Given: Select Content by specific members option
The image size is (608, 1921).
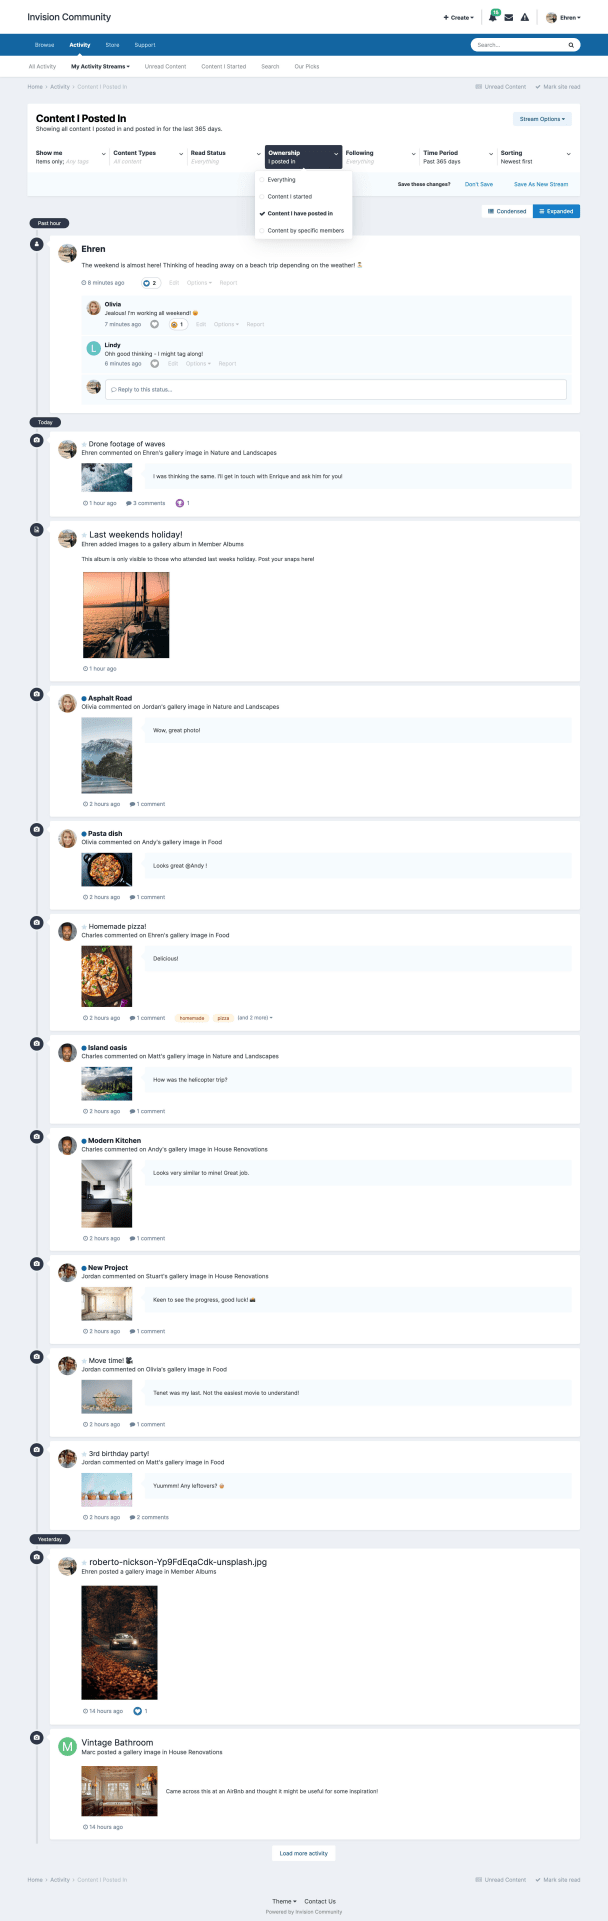Looking at the screenshot, I should (x=304, y=231).
